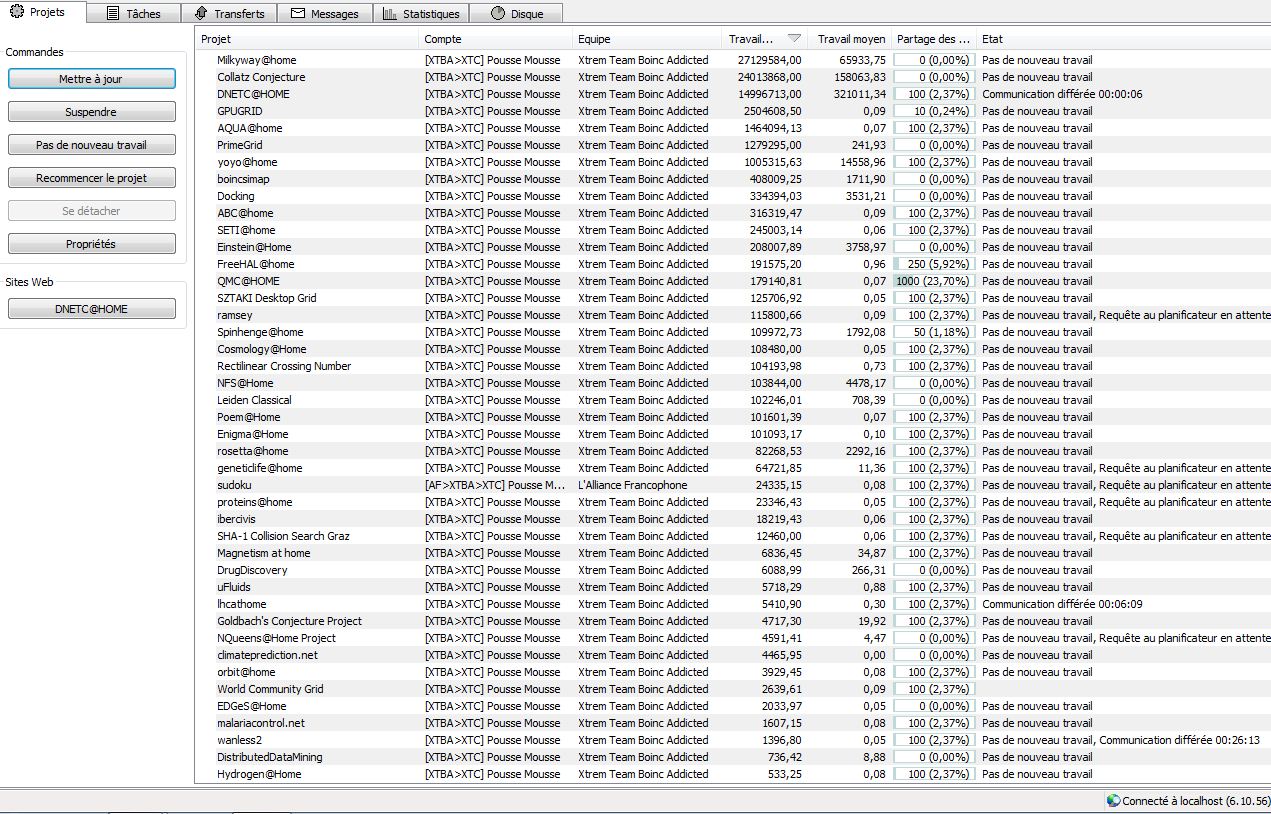This screenshot has height=814, width=1271.
Task: Select the FreeHAL@home project row
Action: coord(733,264)
